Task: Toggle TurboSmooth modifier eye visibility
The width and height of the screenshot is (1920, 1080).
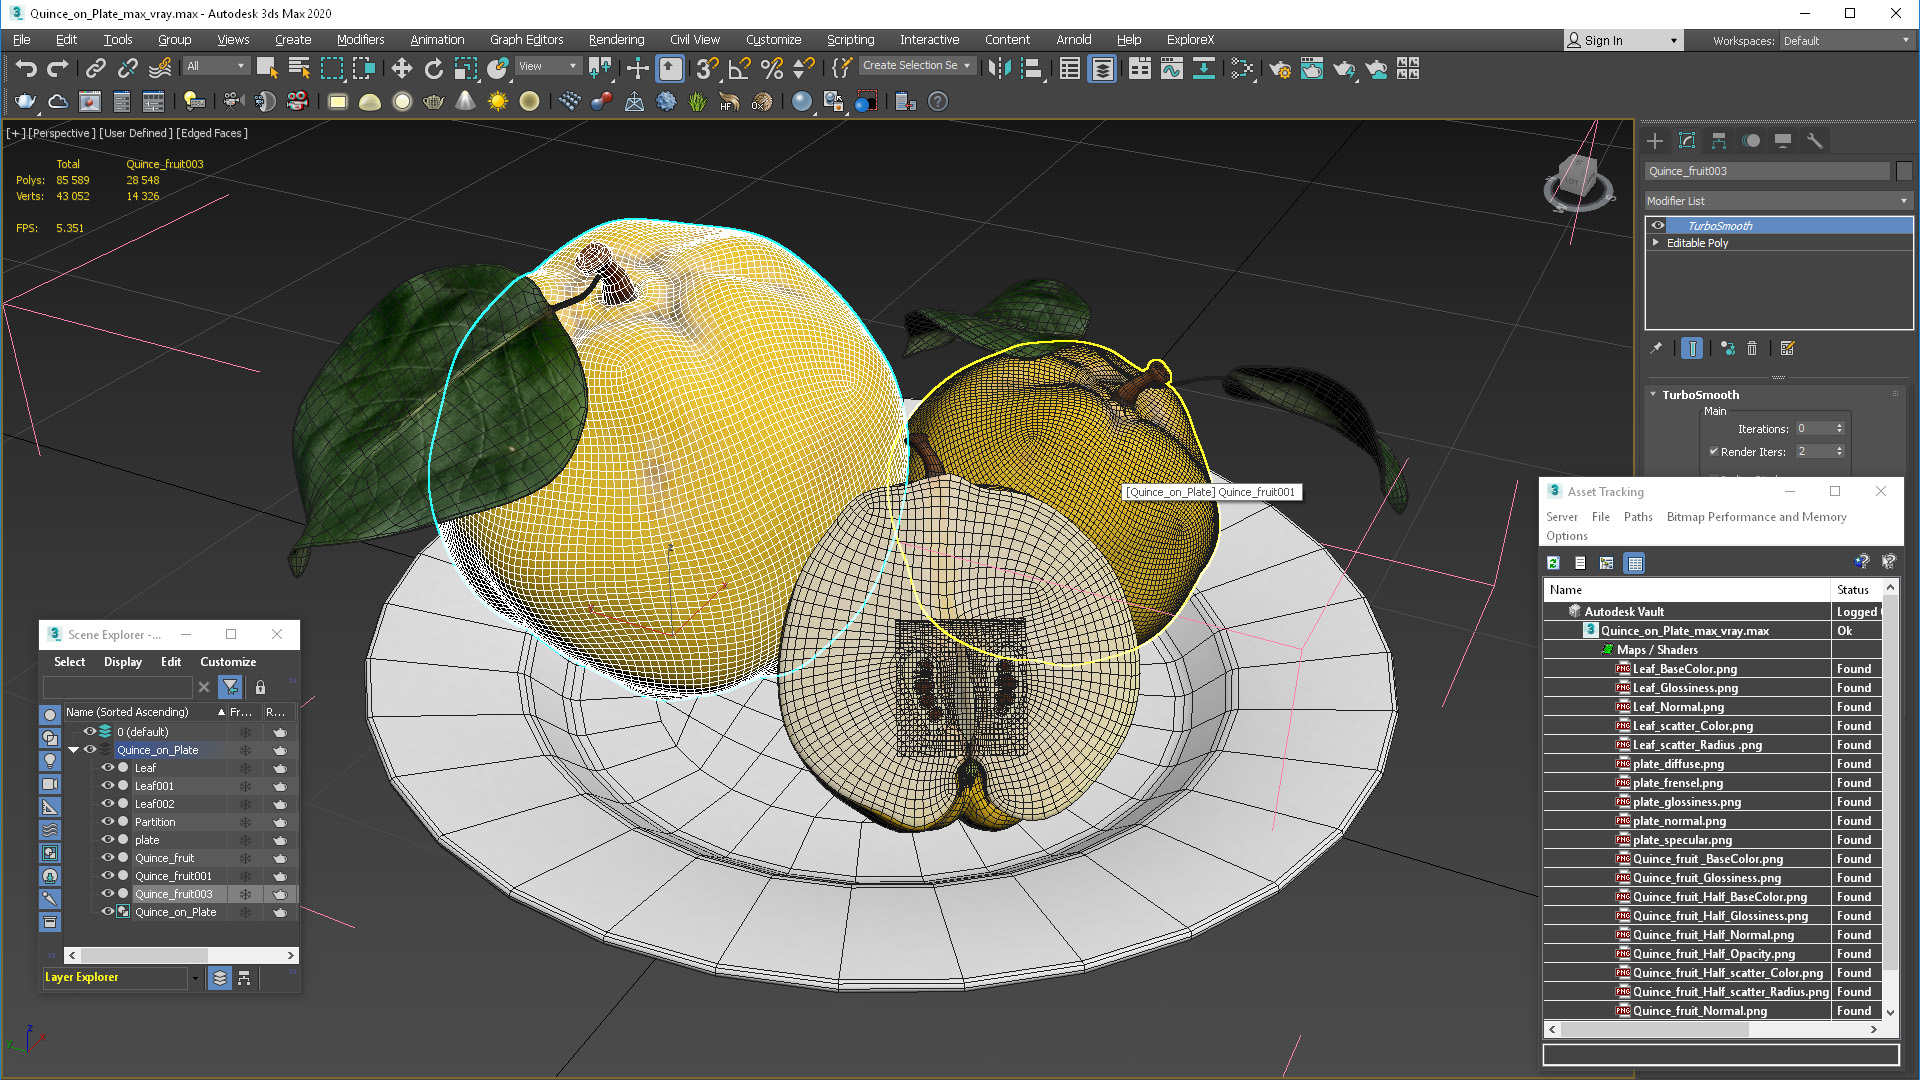Action: [1657, 226]
